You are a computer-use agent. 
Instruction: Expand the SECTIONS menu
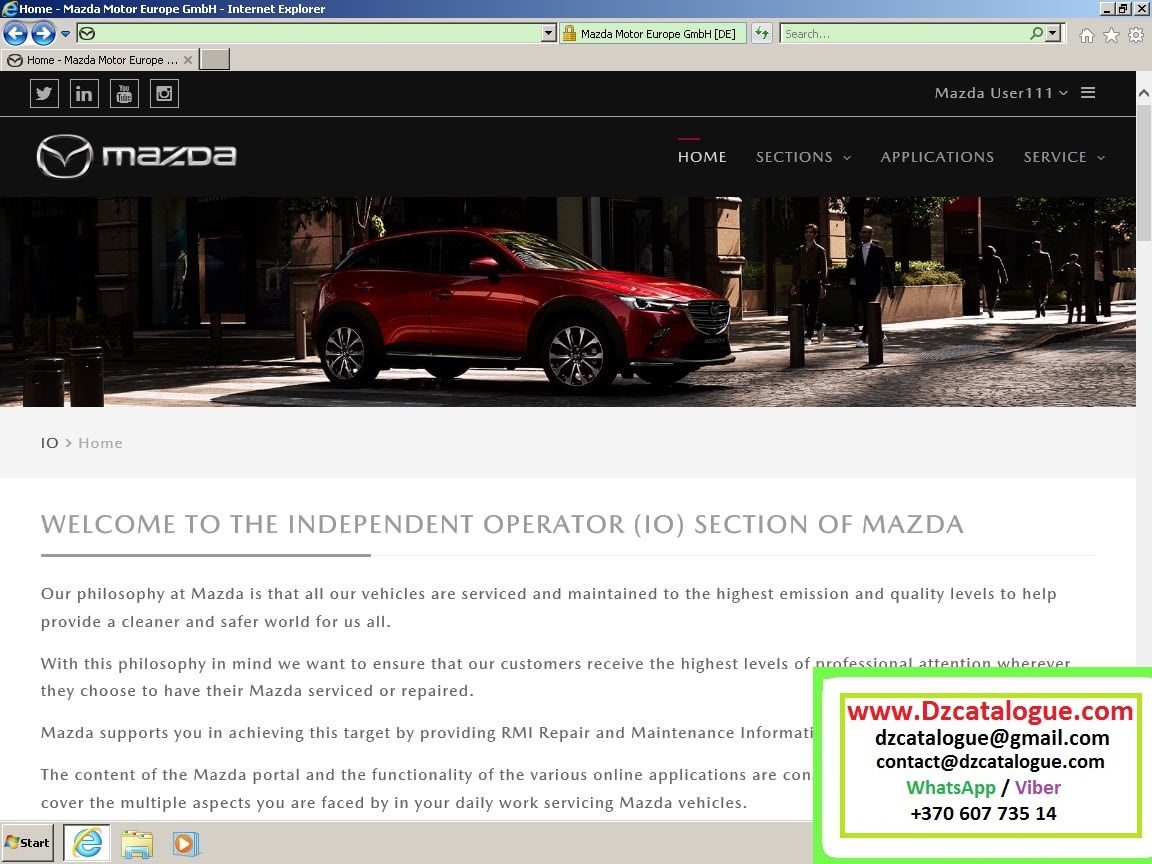pos(803,156)
